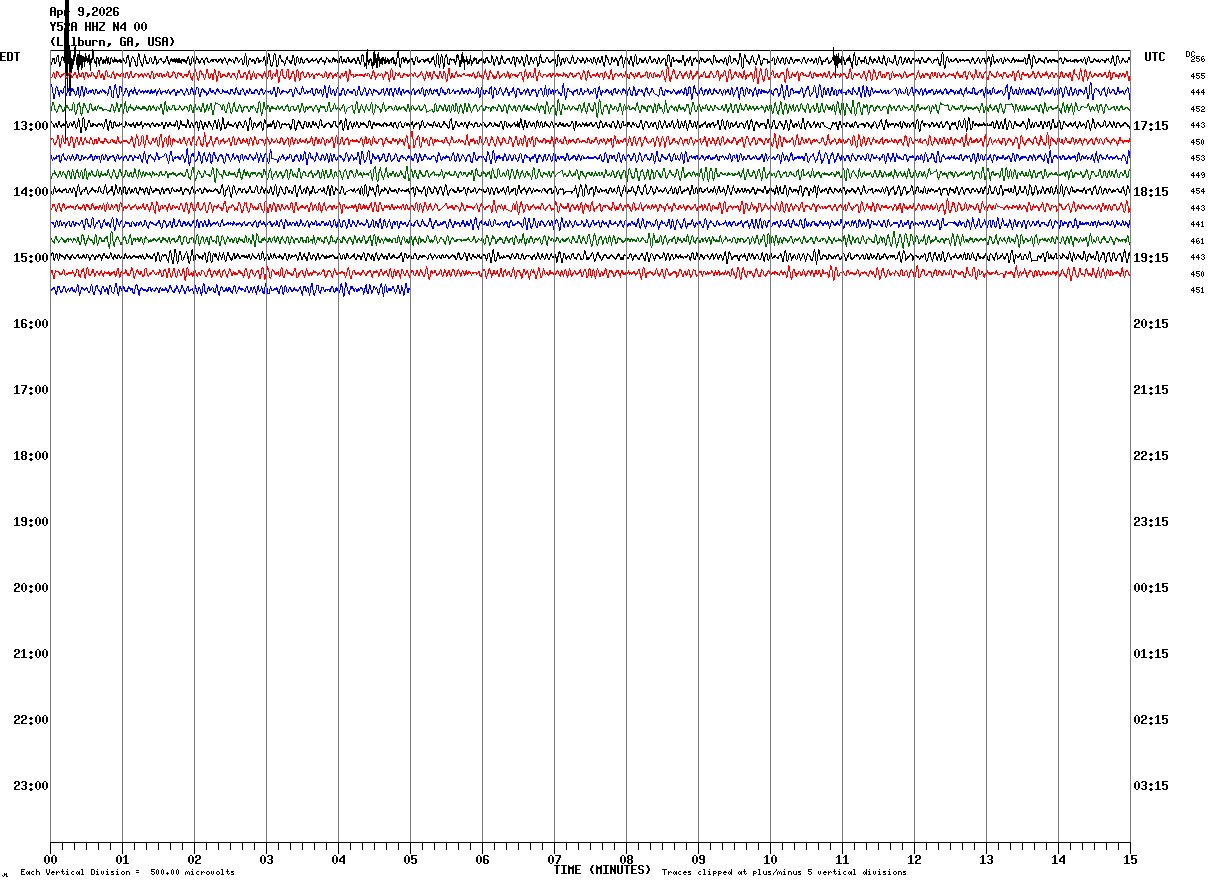
Task: Click minute label 15 on time axis
Action: click(x=1130, y=860)
